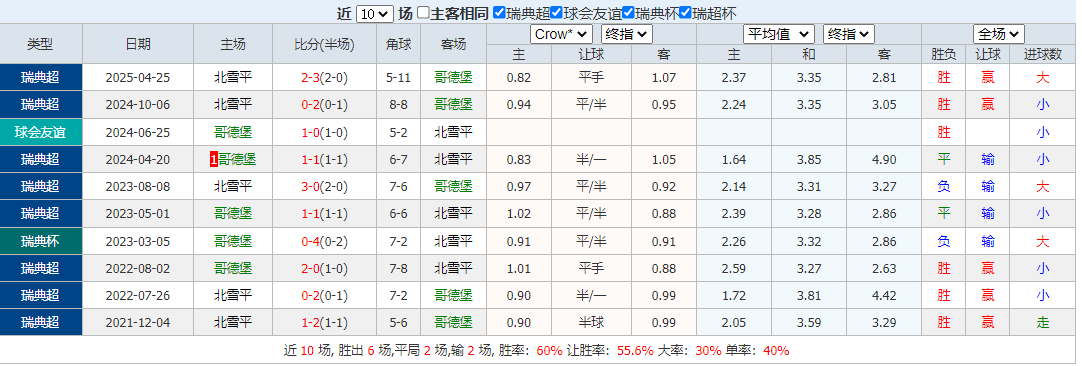Click odds value 4.90

[884, 160]
